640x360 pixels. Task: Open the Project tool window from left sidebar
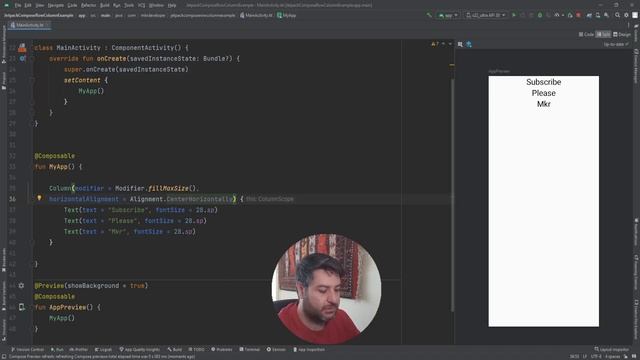4,80
